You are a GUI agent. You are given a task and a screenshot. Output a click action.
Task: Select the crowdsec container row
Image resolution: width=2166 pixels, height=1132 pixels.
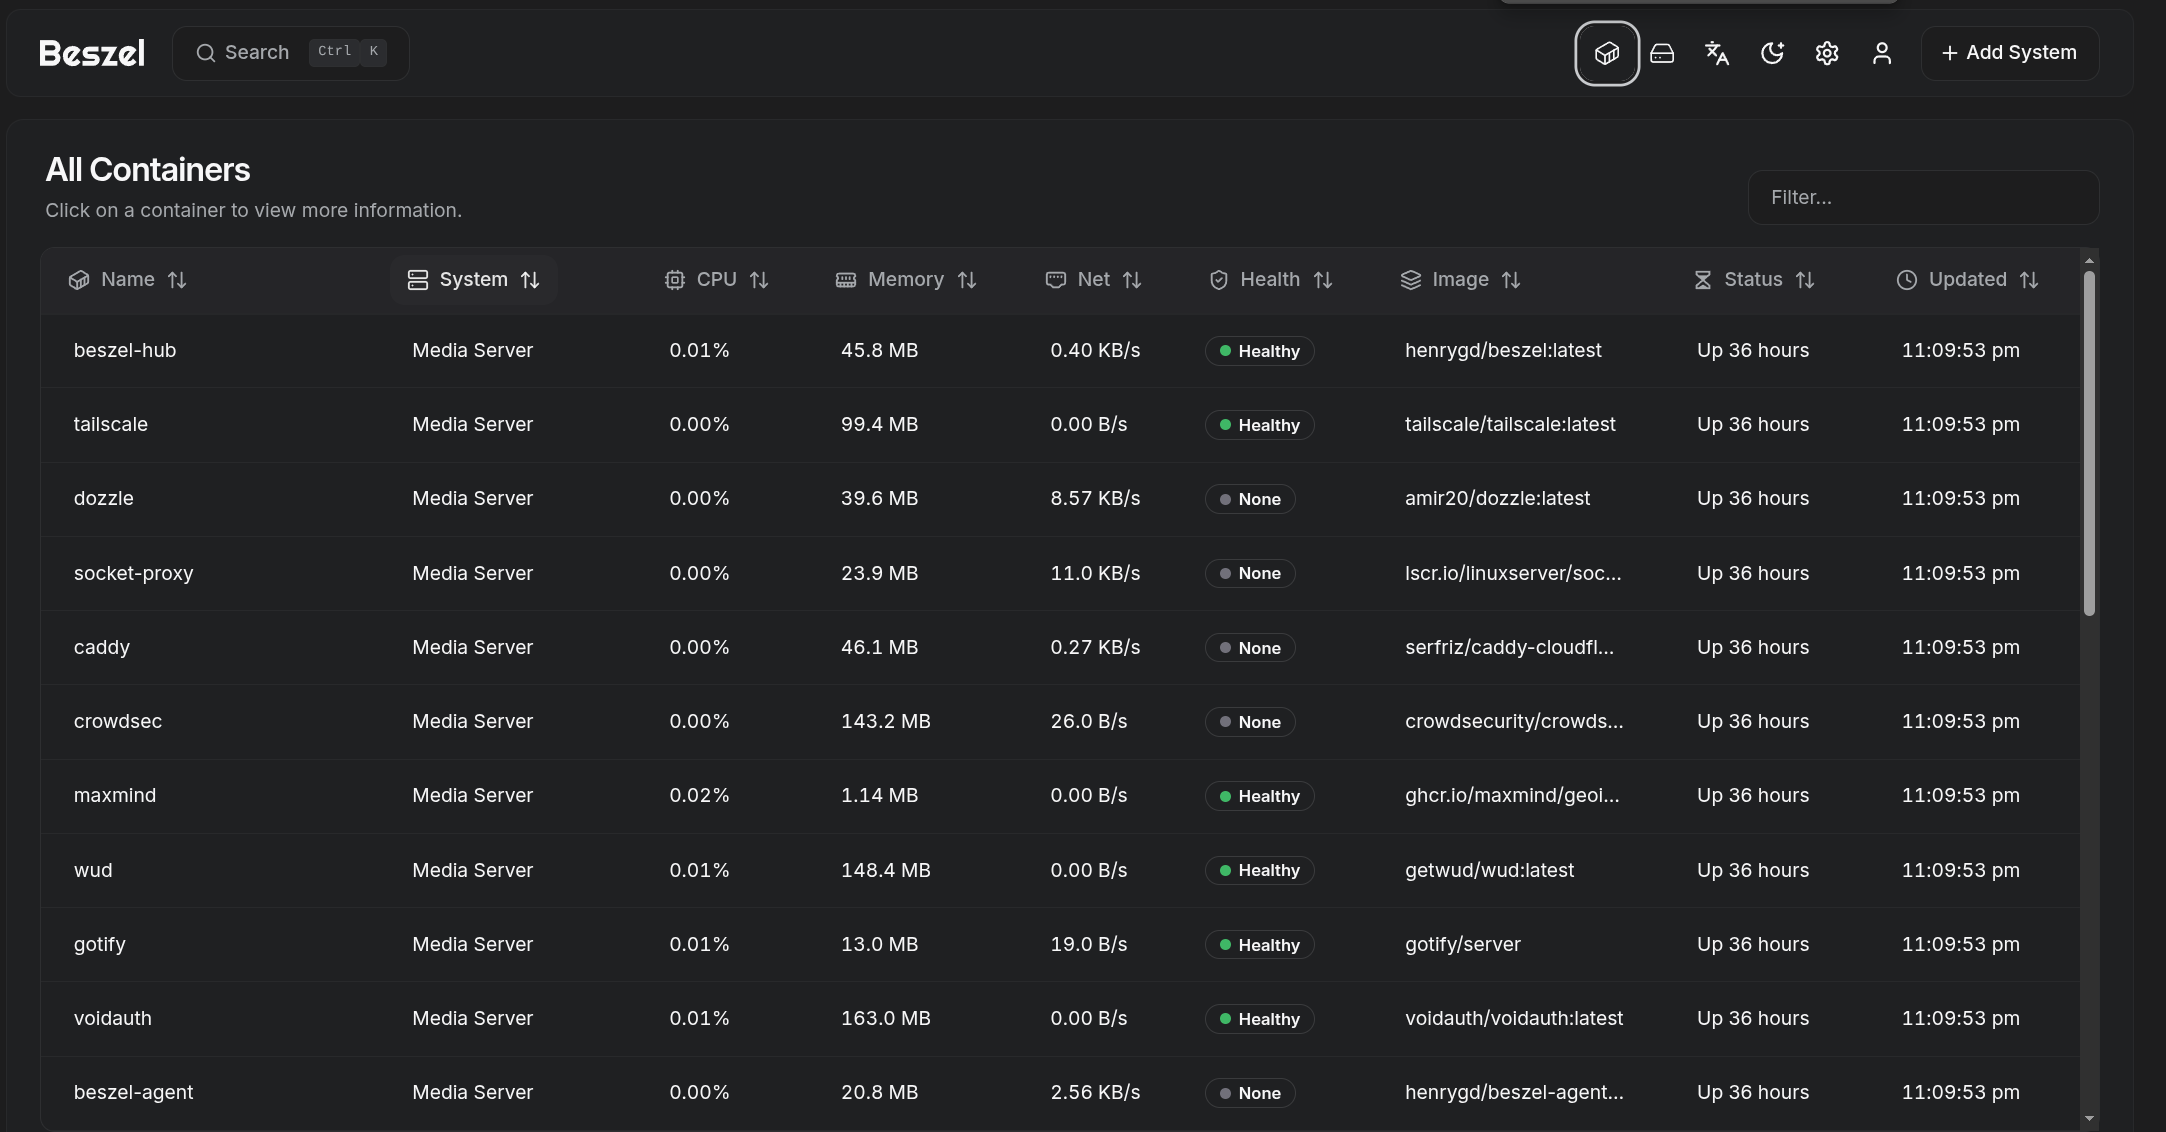point(118,722)
